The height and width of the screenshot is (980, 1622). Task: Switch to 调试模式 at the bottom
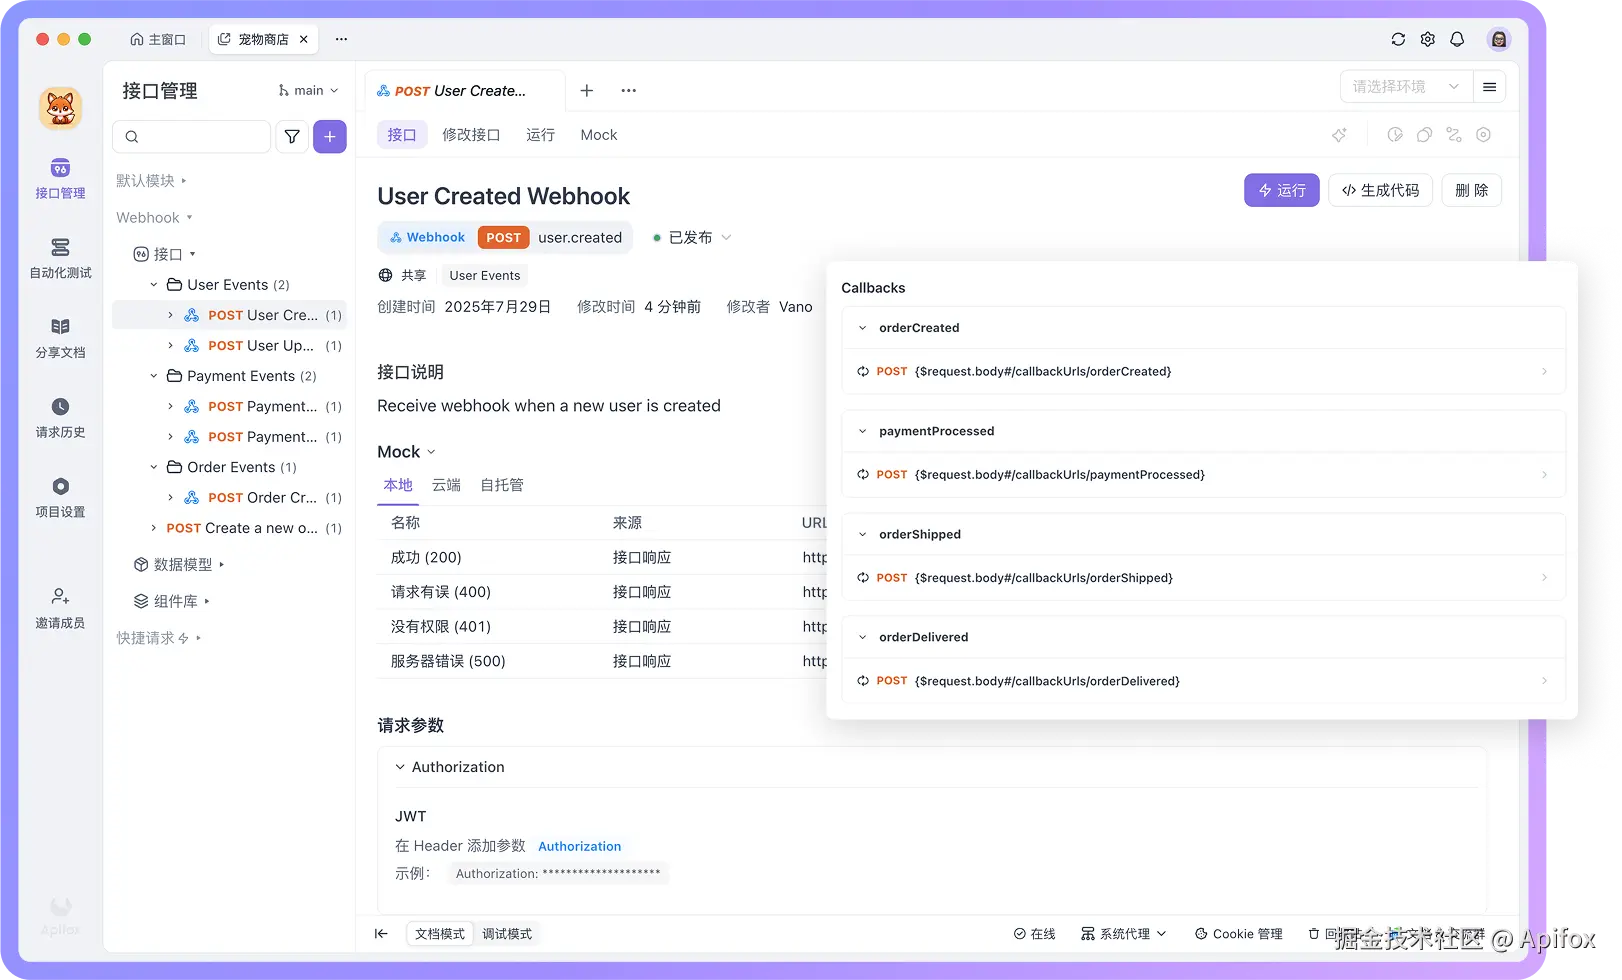[507, 933]
